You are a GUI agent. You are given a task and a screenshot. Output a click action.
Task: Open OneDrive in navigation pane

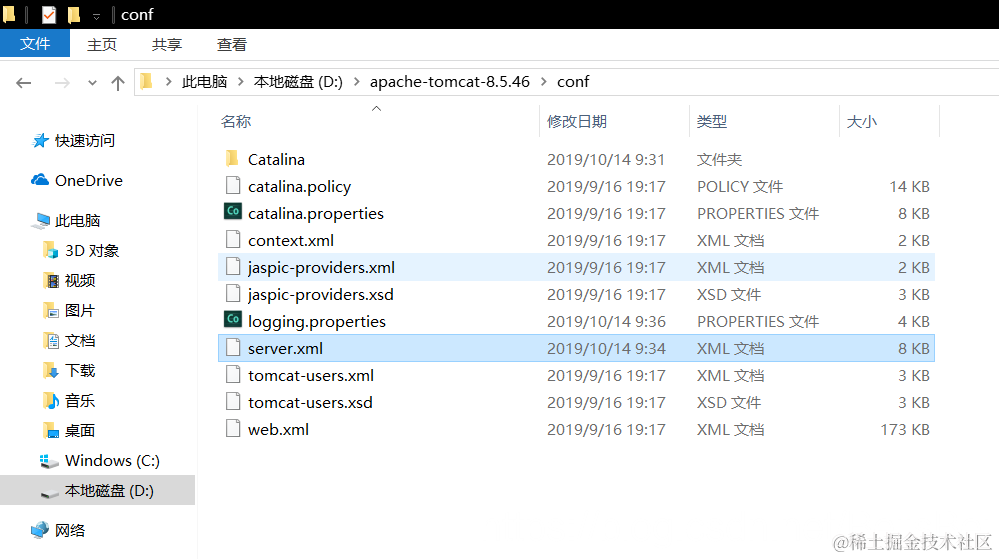point(89,180)
